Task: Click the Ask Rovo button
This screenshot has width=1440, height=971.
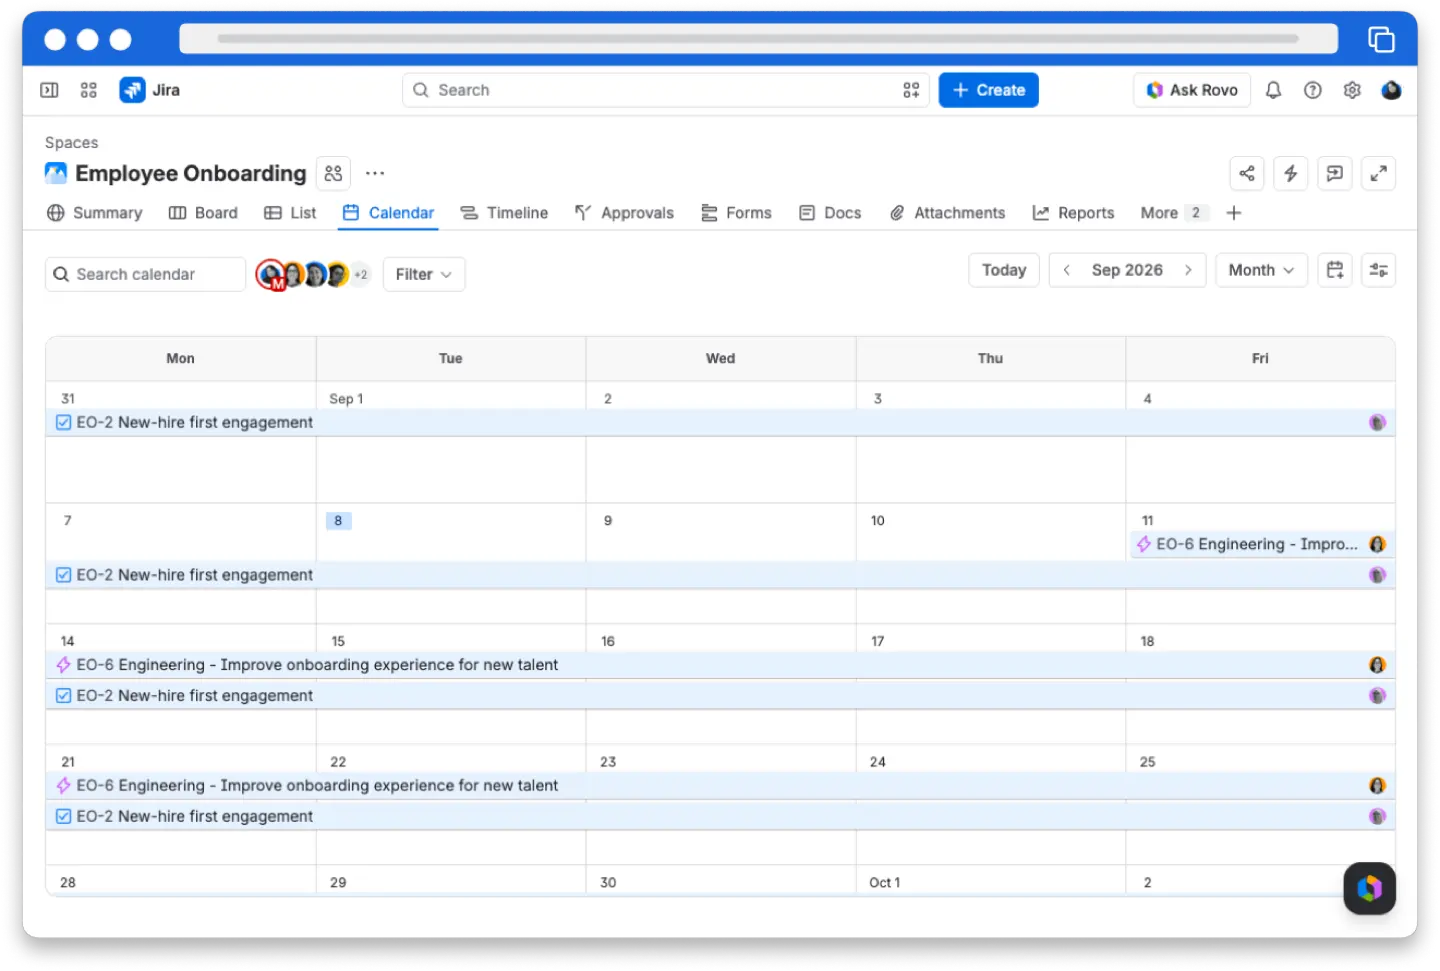Action: pyautogui.click(x=1192, y=90)
